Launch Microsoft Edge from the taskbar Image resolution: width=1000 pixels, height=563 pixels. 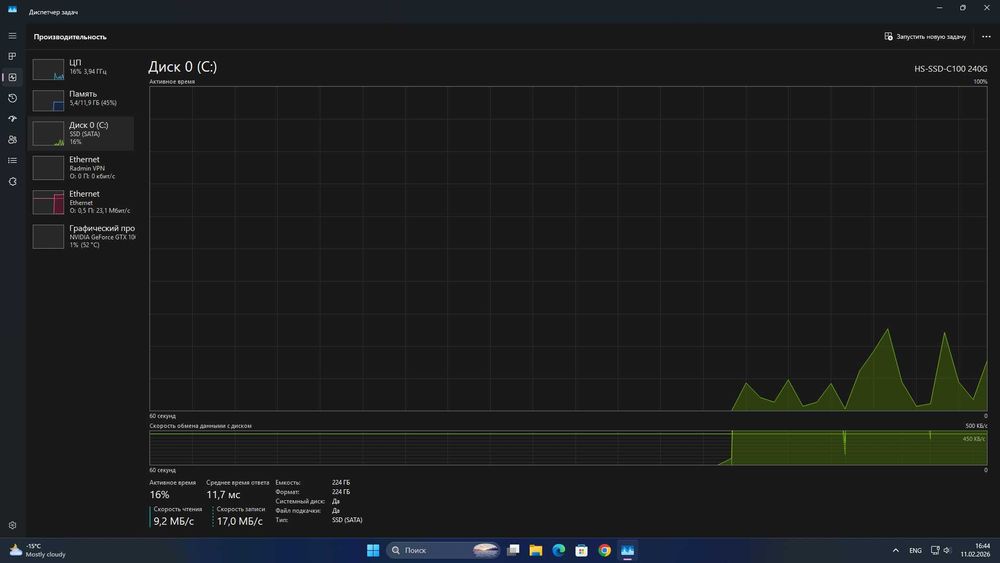pyautogui.click(x=559, y=550)
